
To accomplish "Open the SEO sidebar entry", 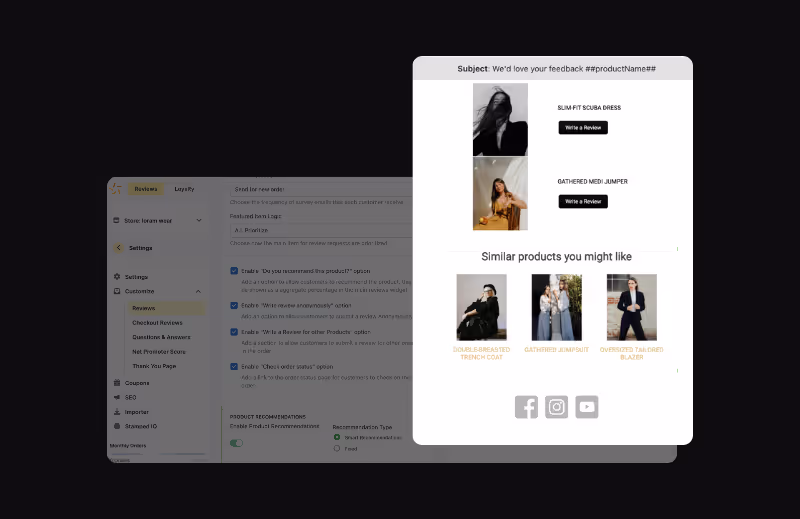I will point(131,397).
